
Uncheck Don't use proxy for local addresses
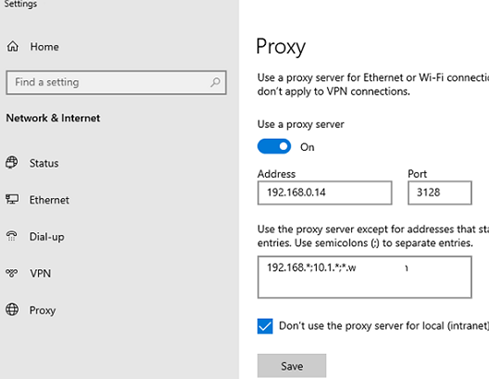(x=265, y=326)
